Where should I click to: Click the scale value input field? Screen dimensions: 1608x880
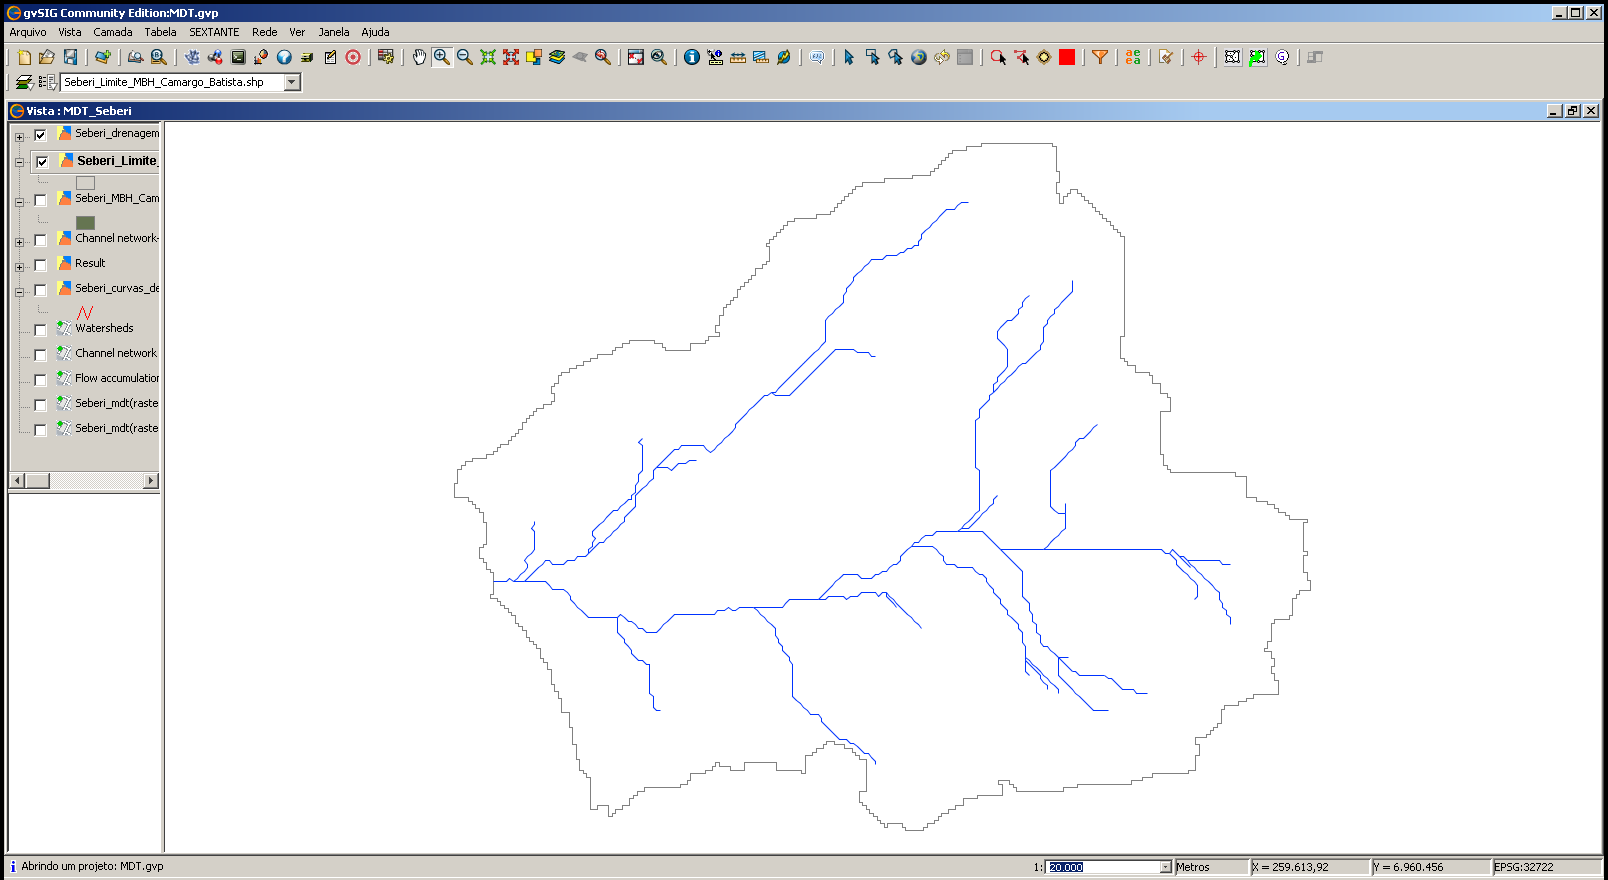pos(1102,867)
